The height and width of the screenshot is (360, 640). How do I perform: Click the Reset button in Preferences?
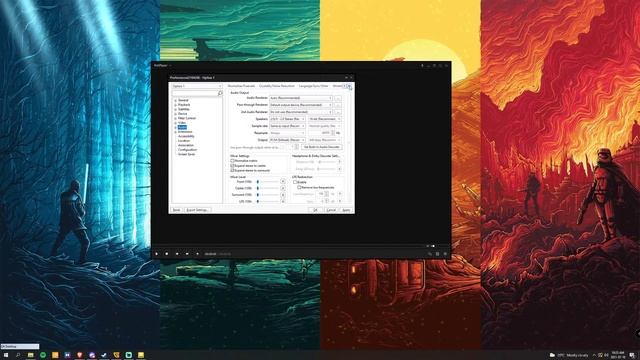click(176, 210)
